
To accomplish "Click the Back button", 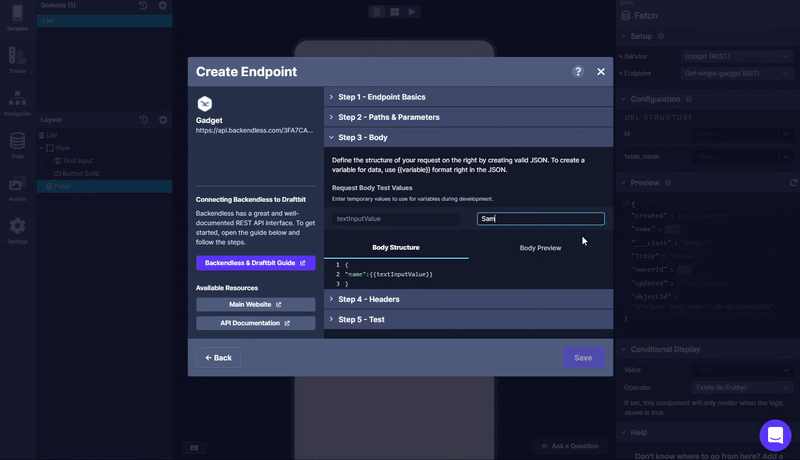I will pyautogui.click(x=218, y=357).
